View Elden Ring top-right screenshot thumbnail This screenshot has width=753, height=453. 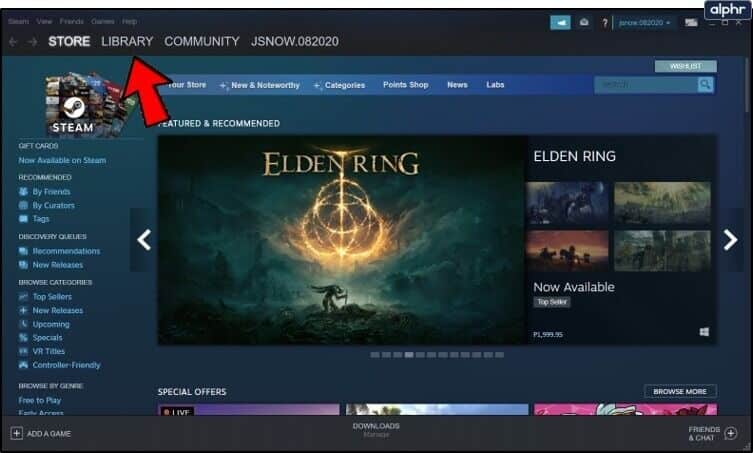[662, 203]
